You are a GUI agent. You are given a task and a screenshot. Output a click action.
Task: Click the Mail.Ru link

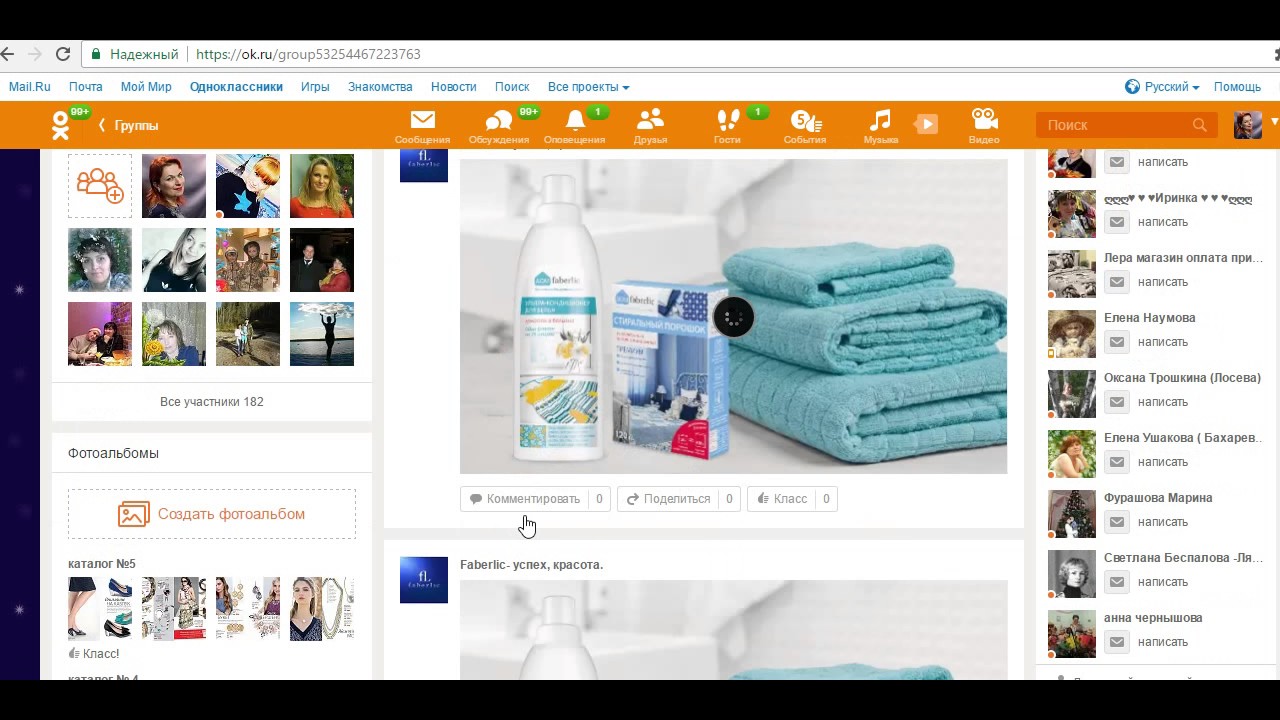coord(29,87)
